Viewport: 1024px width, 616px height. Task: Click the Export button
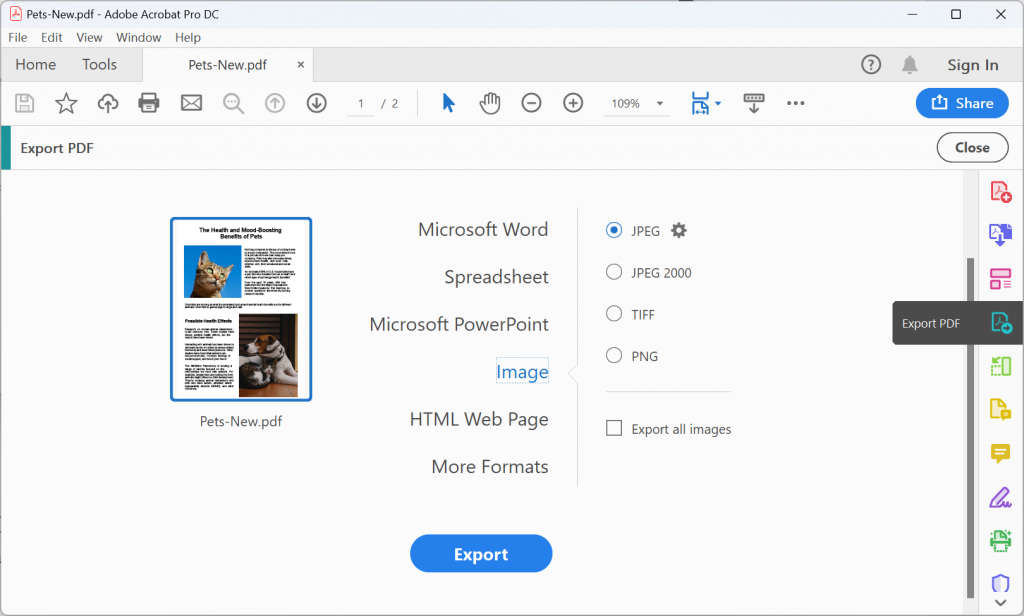click(481, 553)
